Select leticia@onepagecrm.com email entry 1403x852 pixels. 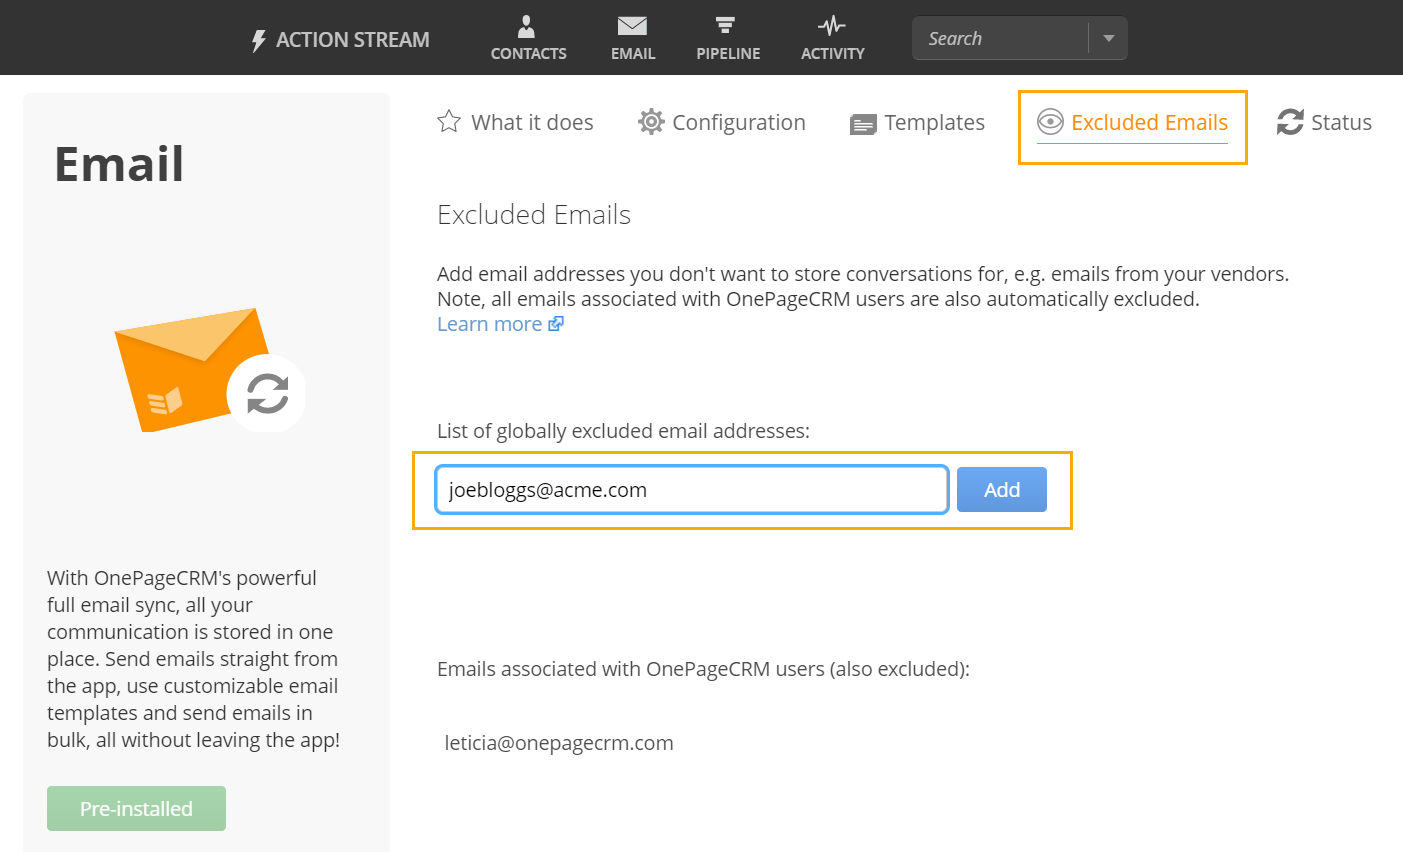tap(559, 743)
